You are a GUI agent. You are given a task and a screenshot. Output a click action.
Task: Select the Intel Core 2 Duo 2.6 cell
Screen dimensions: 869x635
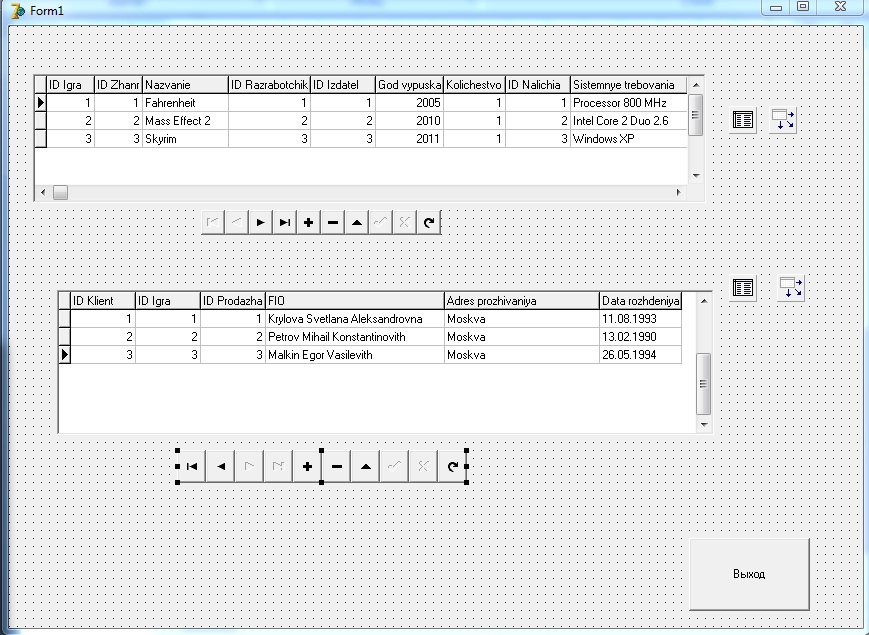pyautogui.click(x=628, y=121)
